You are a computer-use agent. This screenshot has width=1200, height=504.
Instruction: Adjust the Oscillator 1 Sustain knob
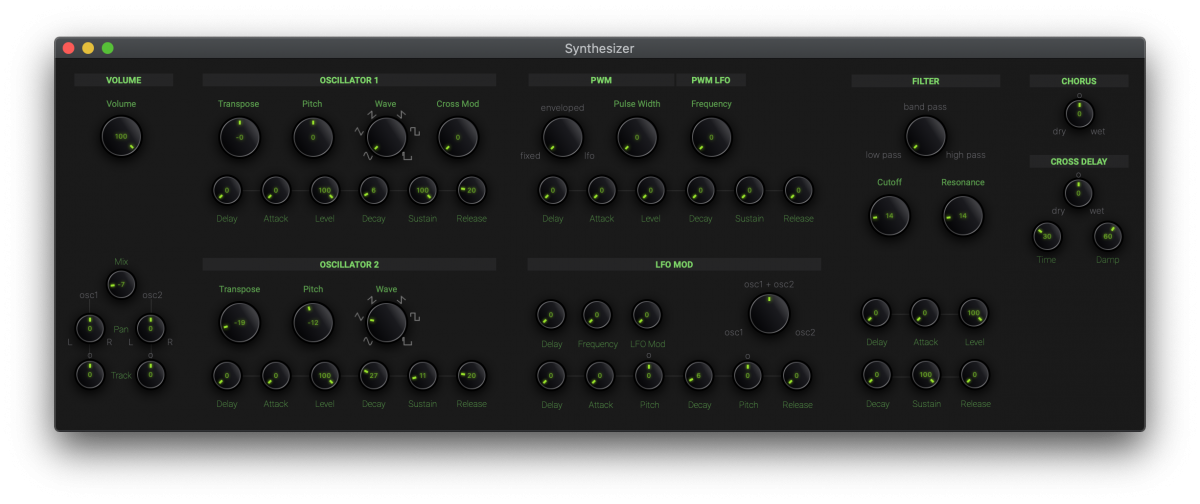pos(423,190)
